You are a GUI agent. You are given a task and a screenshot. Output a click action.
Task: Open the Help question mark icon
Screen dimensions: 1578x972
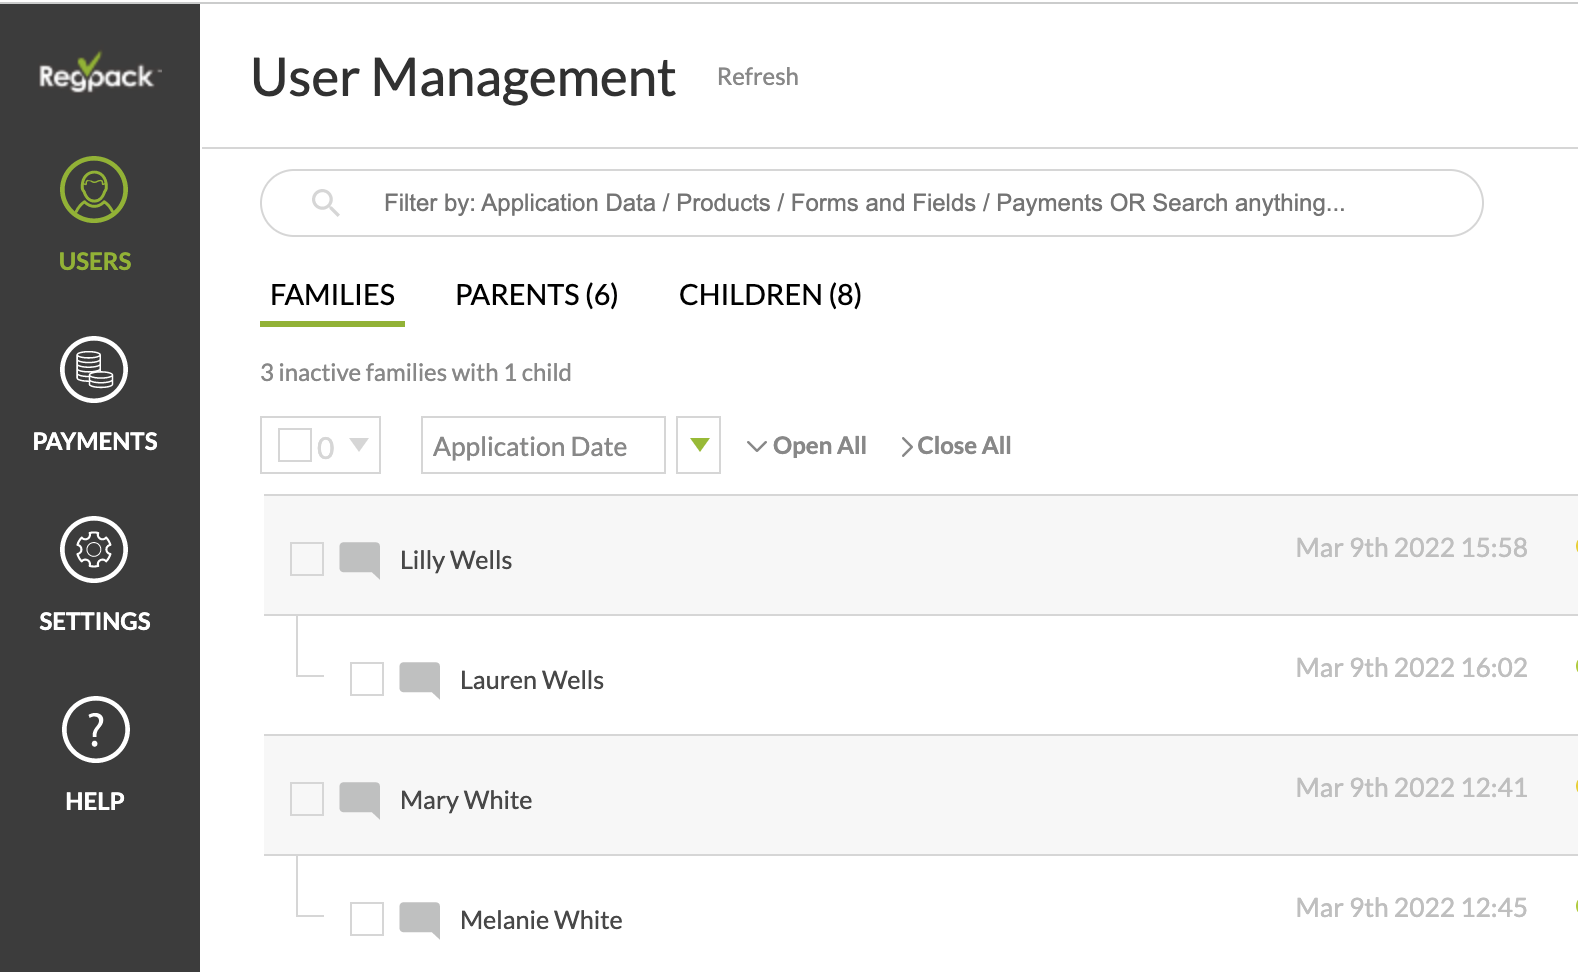pyautogui.click(x=95, y=730)
